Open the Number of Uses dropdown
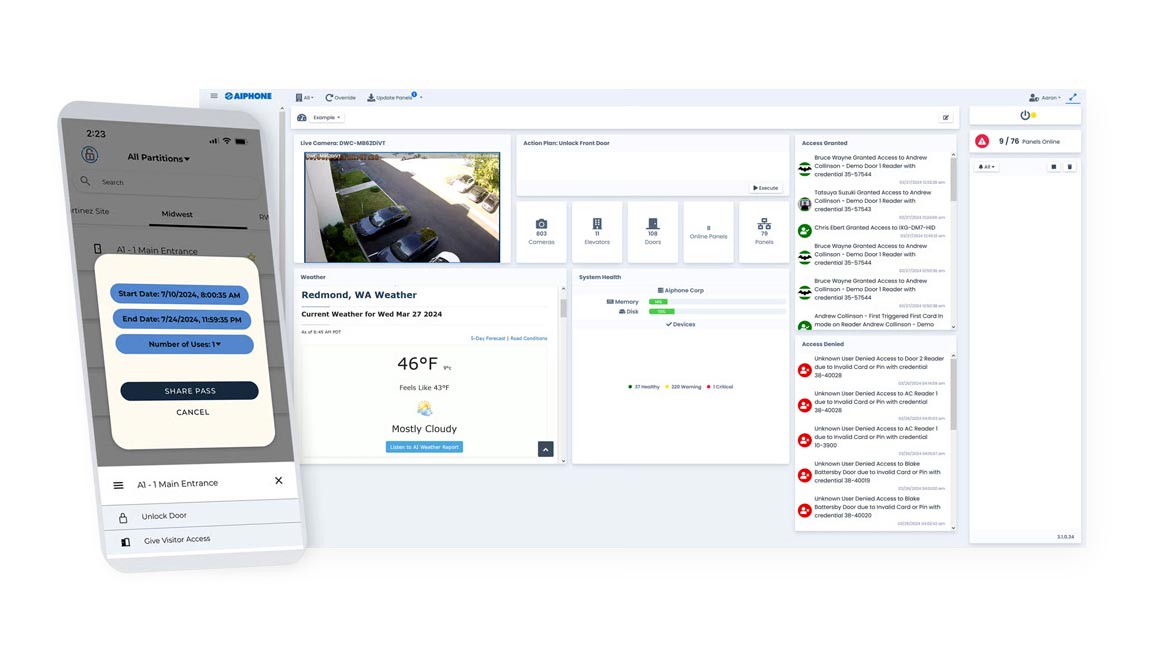 click(x=184, y=344)
